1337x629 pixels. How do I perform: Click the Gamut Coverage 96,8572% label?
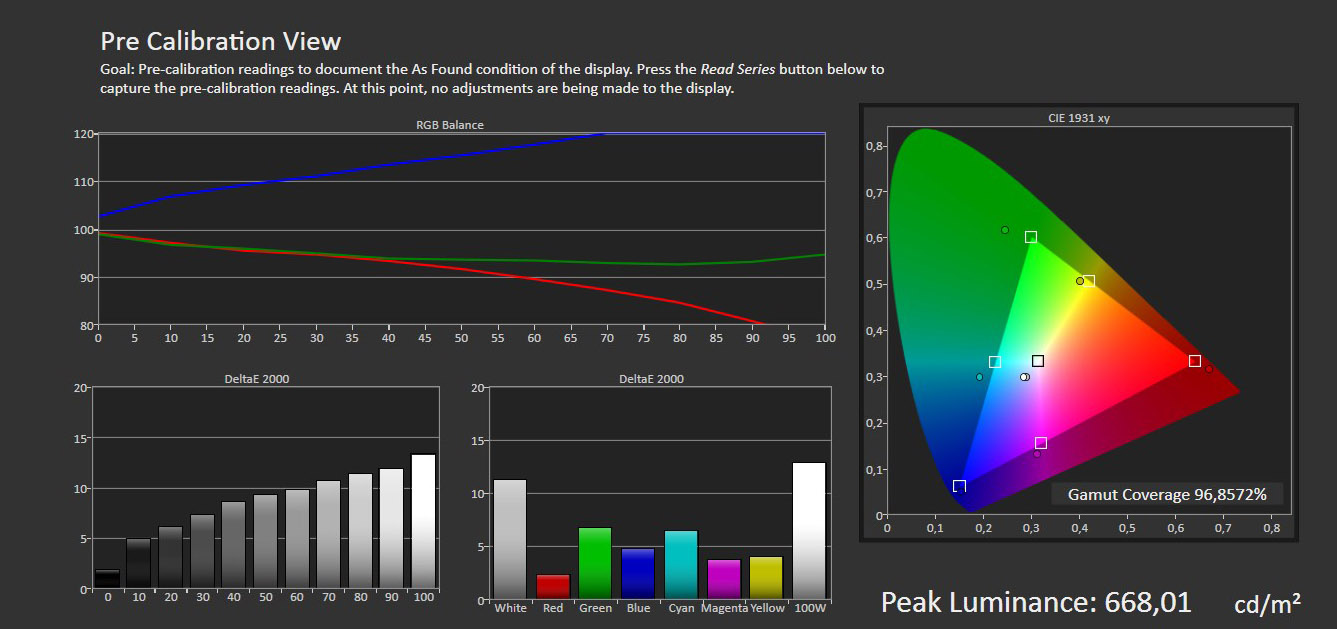[1167, 494]
